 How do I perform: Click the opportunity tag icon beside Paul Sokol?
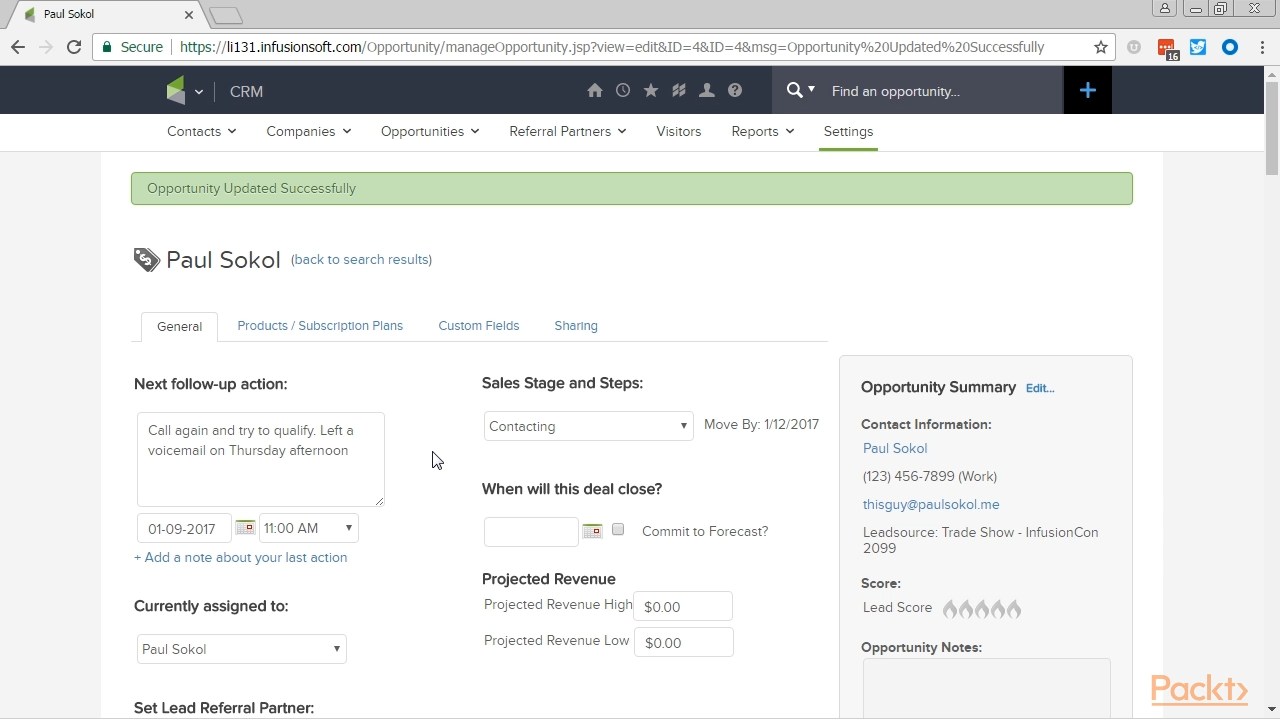click(147, 260)
